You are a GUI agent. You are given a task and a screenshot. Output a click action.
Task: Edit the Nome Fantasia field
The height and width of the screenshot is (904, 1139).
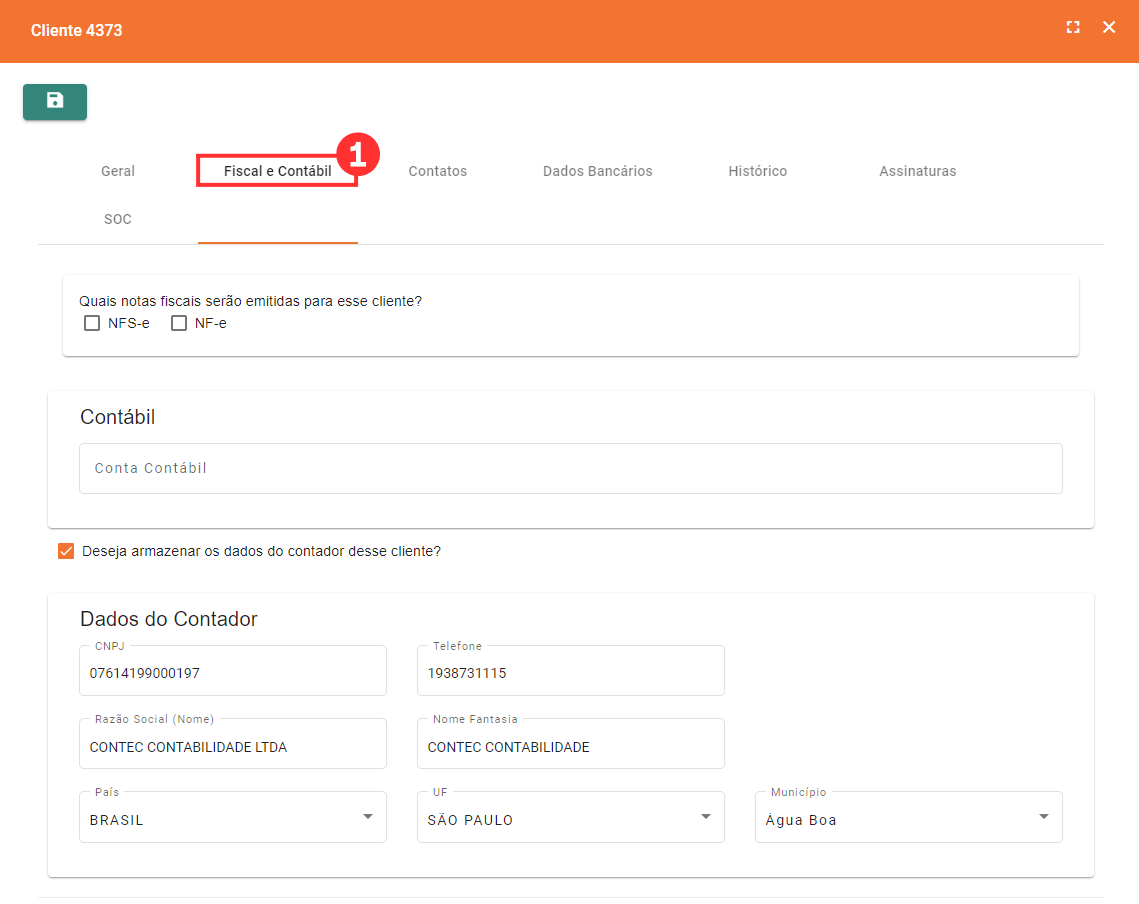coord(570,746)
